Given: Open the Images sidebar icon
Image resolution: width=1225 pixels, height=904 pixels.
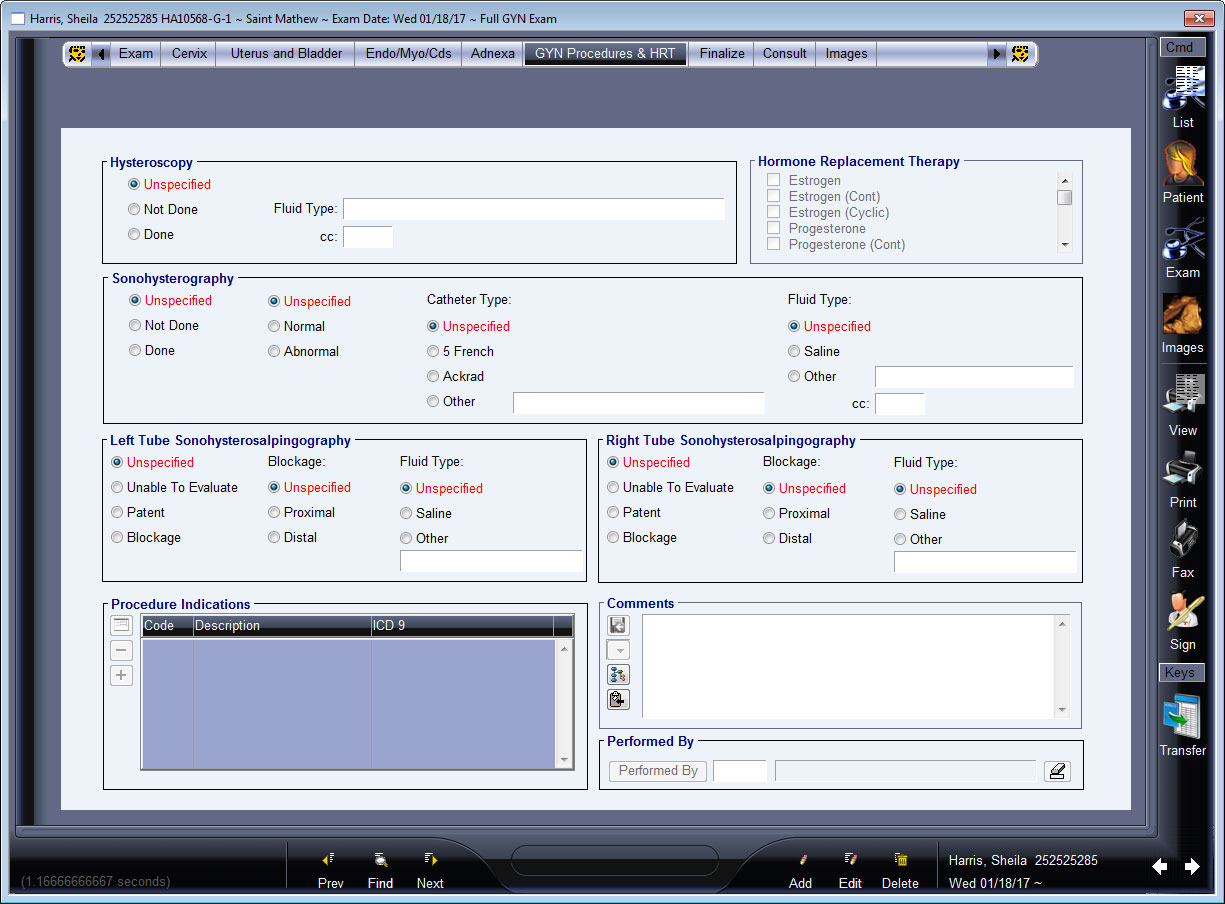Looking at the screenshot, I should click(x=1183, y=315).
